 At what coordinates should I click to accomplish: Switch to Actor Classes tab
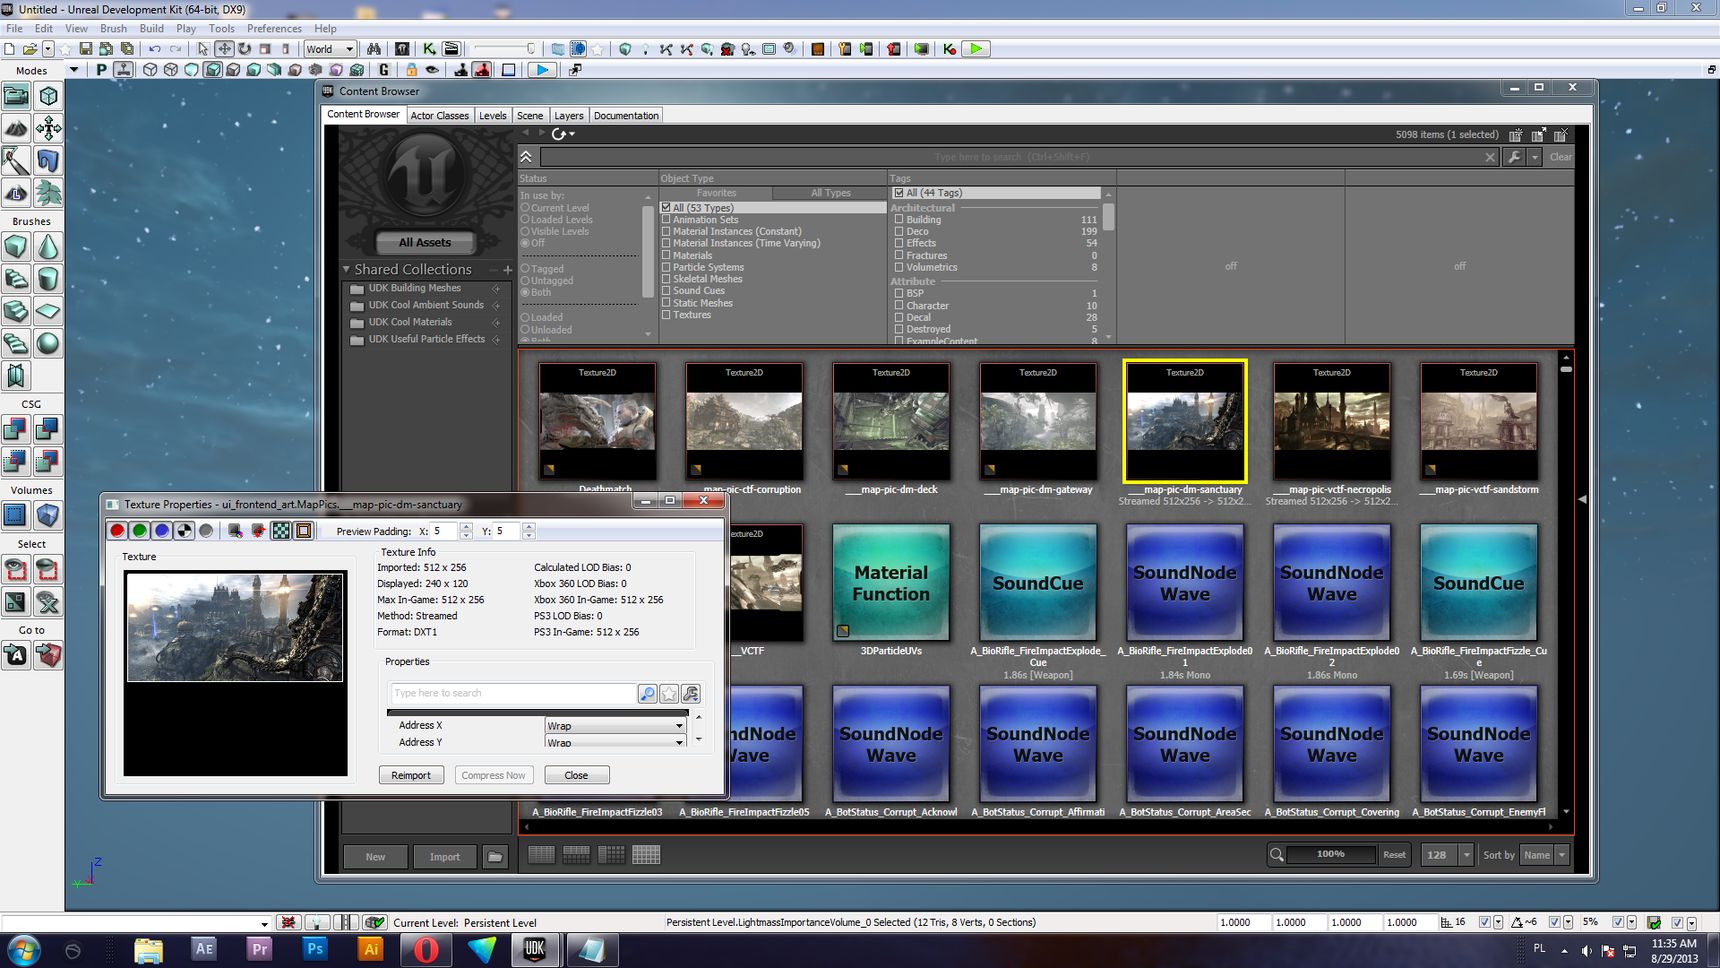pyautogui.click(x=440, y=115)
